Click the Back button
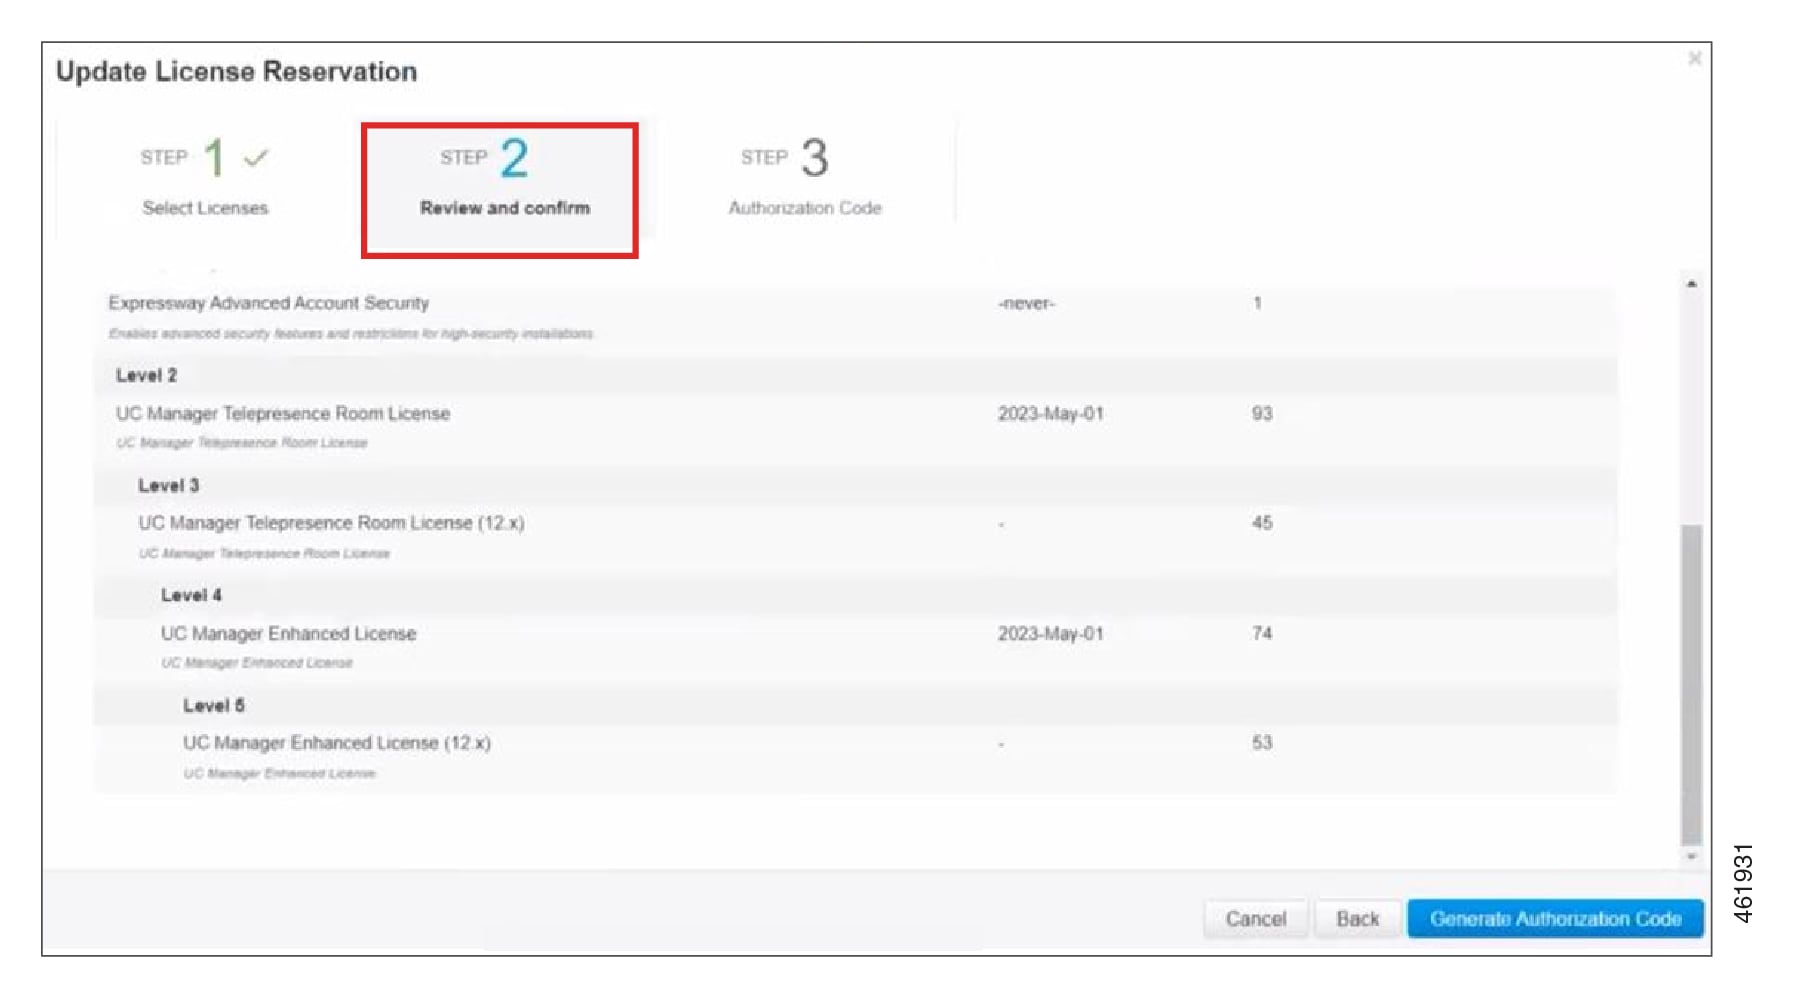 click(x=1357, y=919)
